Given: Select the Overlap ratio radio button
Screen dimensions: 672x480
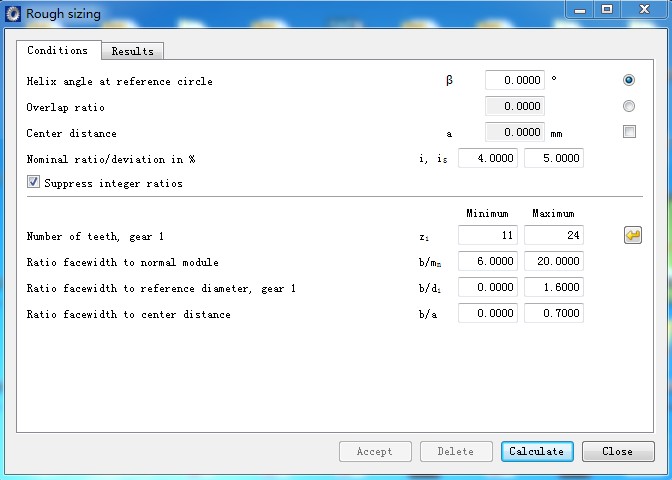Looking at the screenshot, I should (x=629, y=106).
